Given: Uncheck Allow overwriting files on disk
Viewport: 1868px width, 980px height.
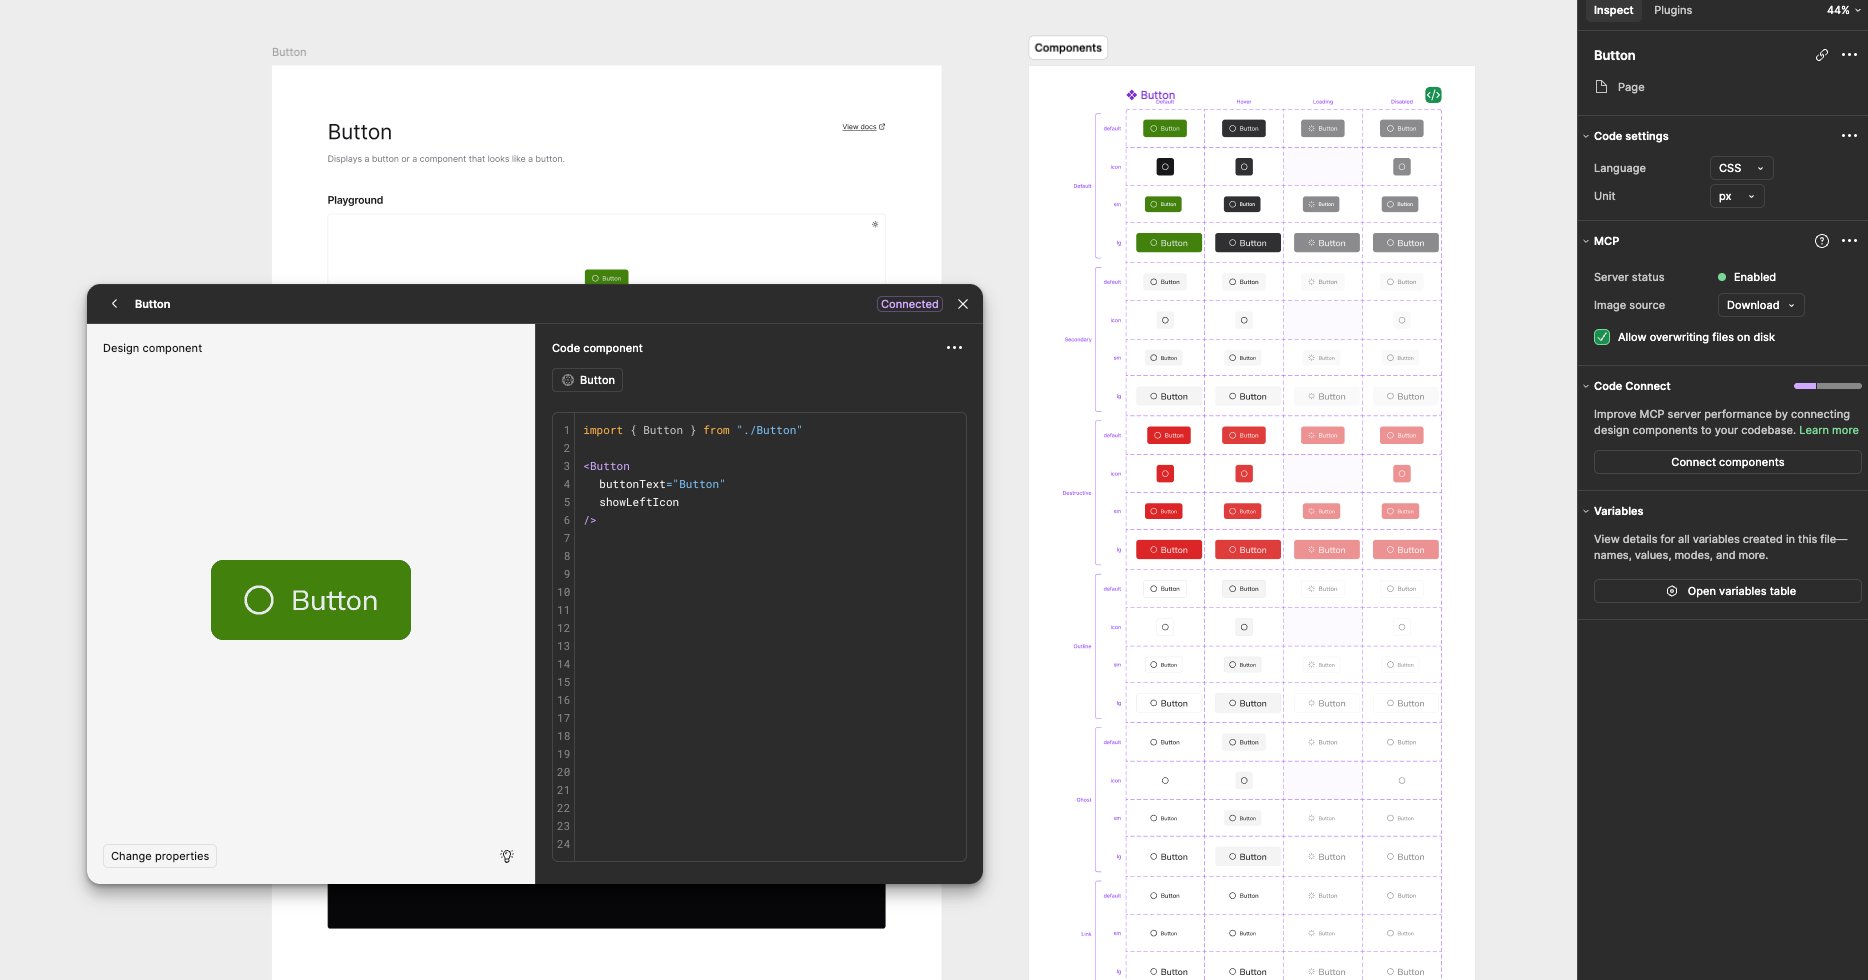Looking at the screenshot, I should 1602,337.
